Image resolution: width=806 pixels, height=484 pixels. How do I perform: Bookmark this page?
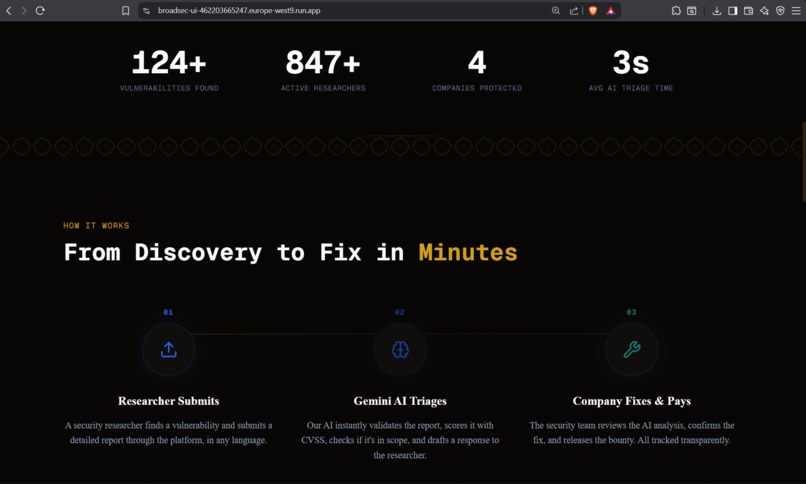125,10
